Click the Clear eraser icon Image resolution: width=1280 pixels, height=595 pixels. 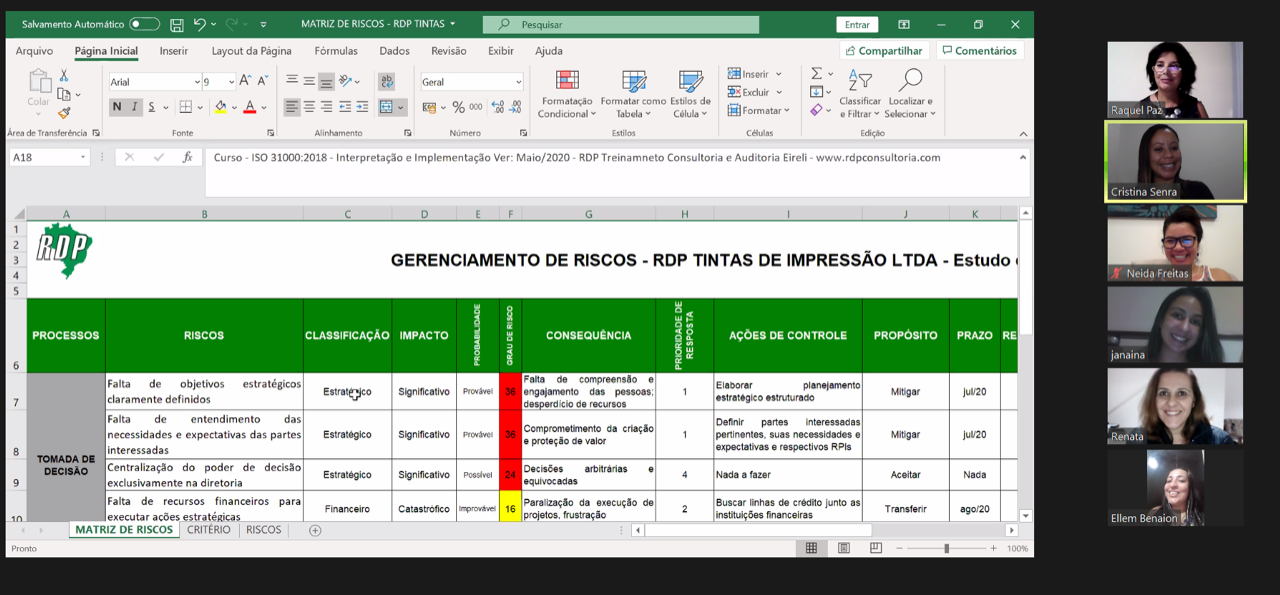coord(816,110)
